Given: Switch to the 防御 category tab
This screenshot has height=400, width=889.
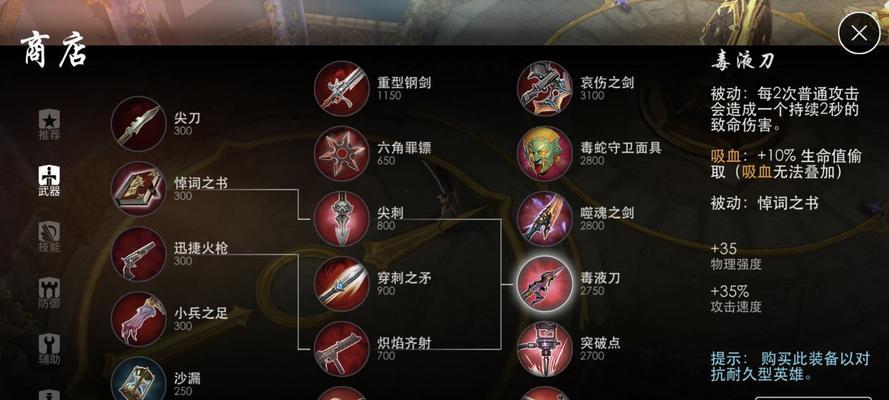Looking at the screenshot, I should (x=49, y=293).
